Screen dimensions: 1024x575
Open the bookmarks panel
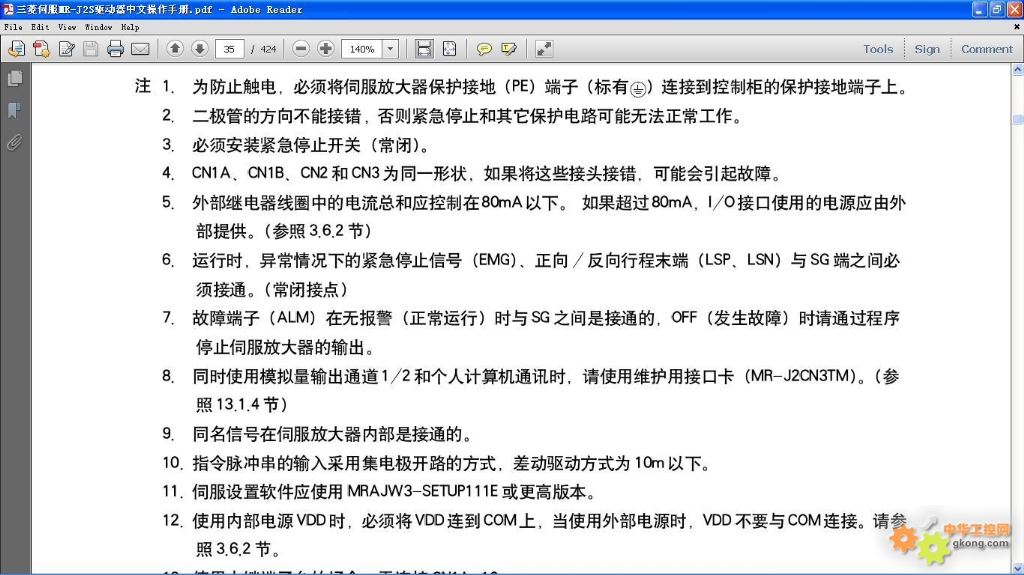click(14, 110)
